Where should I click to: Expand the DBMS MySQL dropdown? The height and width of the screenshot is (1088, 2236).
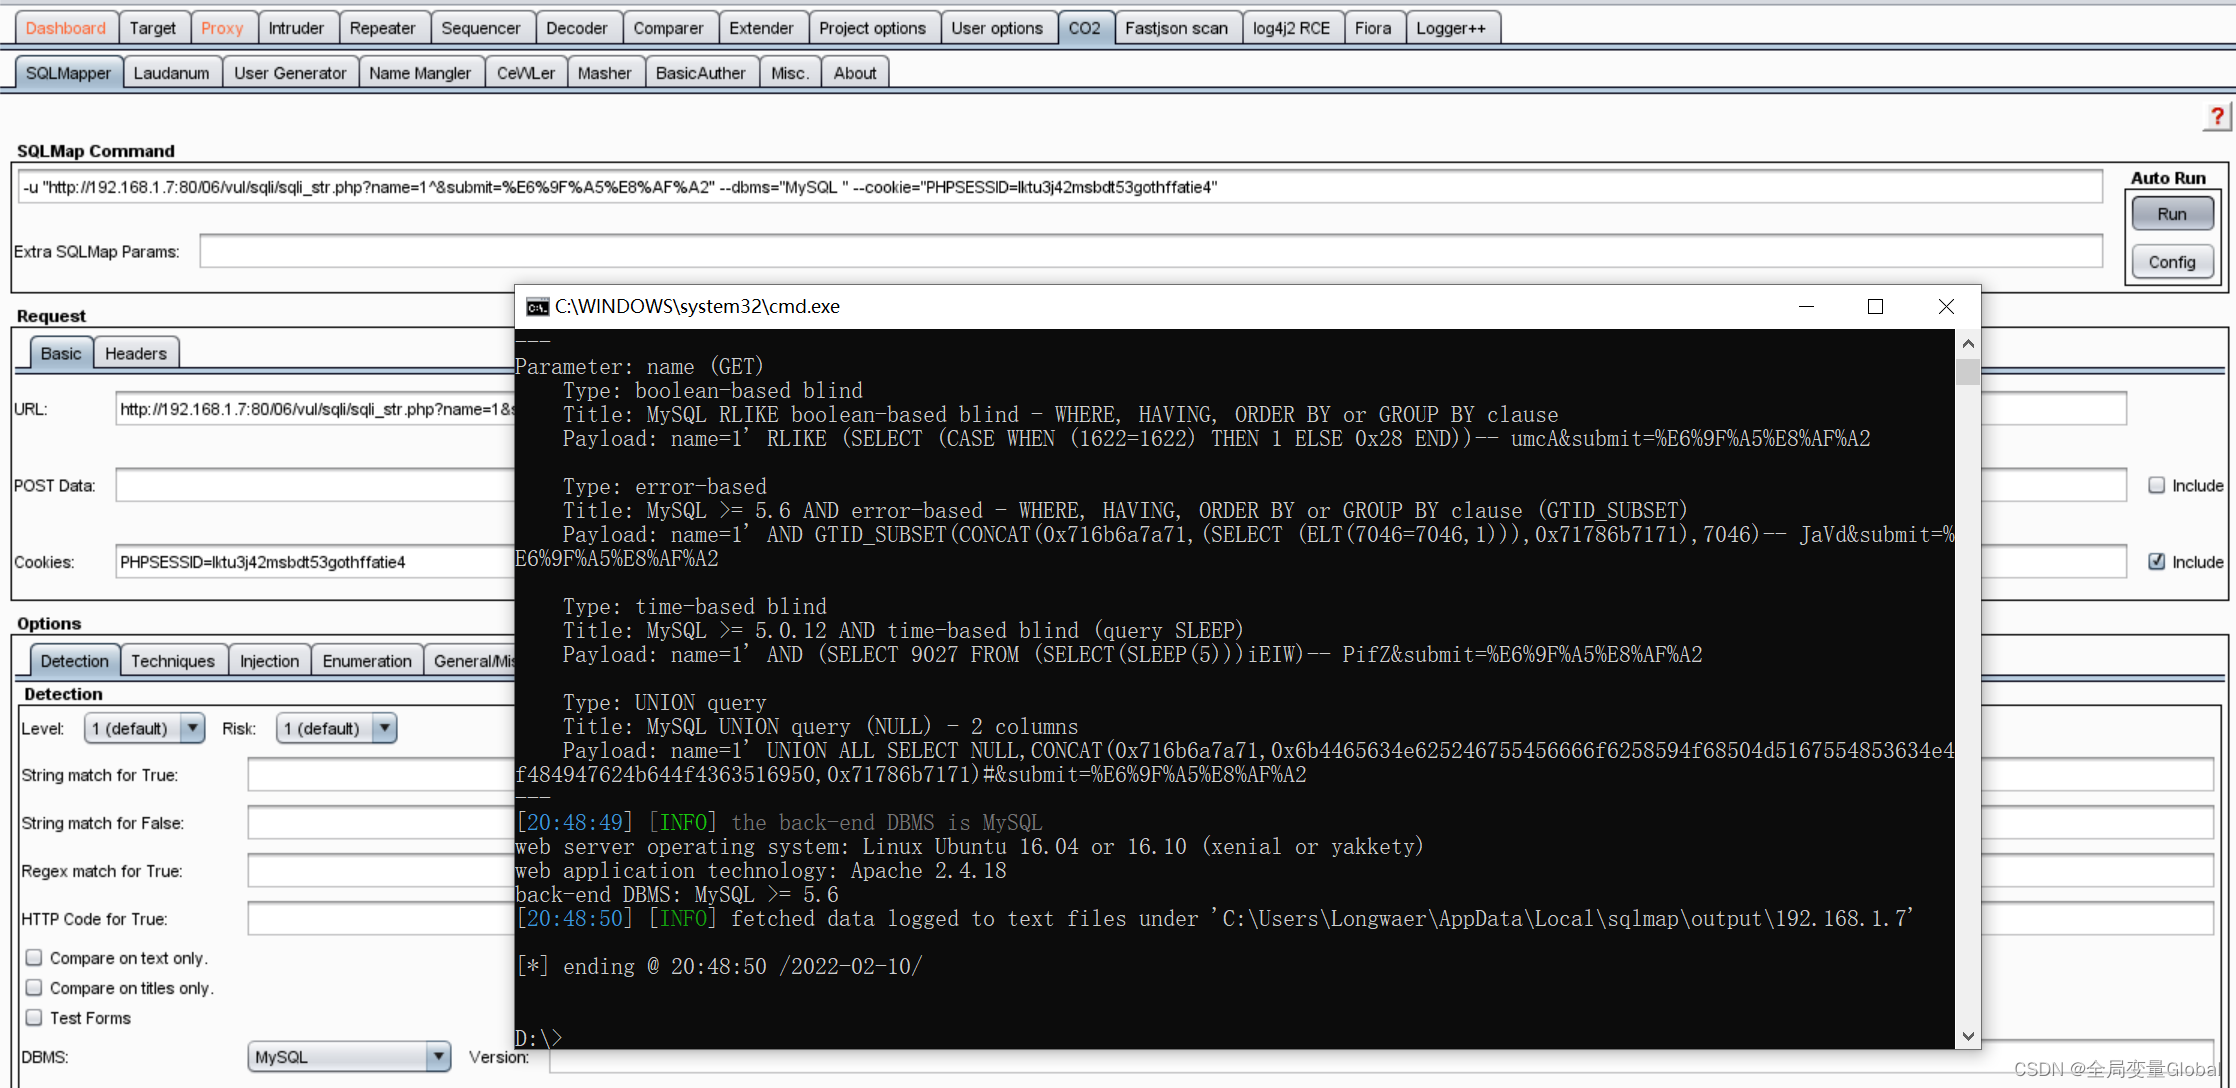pos(350,1057)
